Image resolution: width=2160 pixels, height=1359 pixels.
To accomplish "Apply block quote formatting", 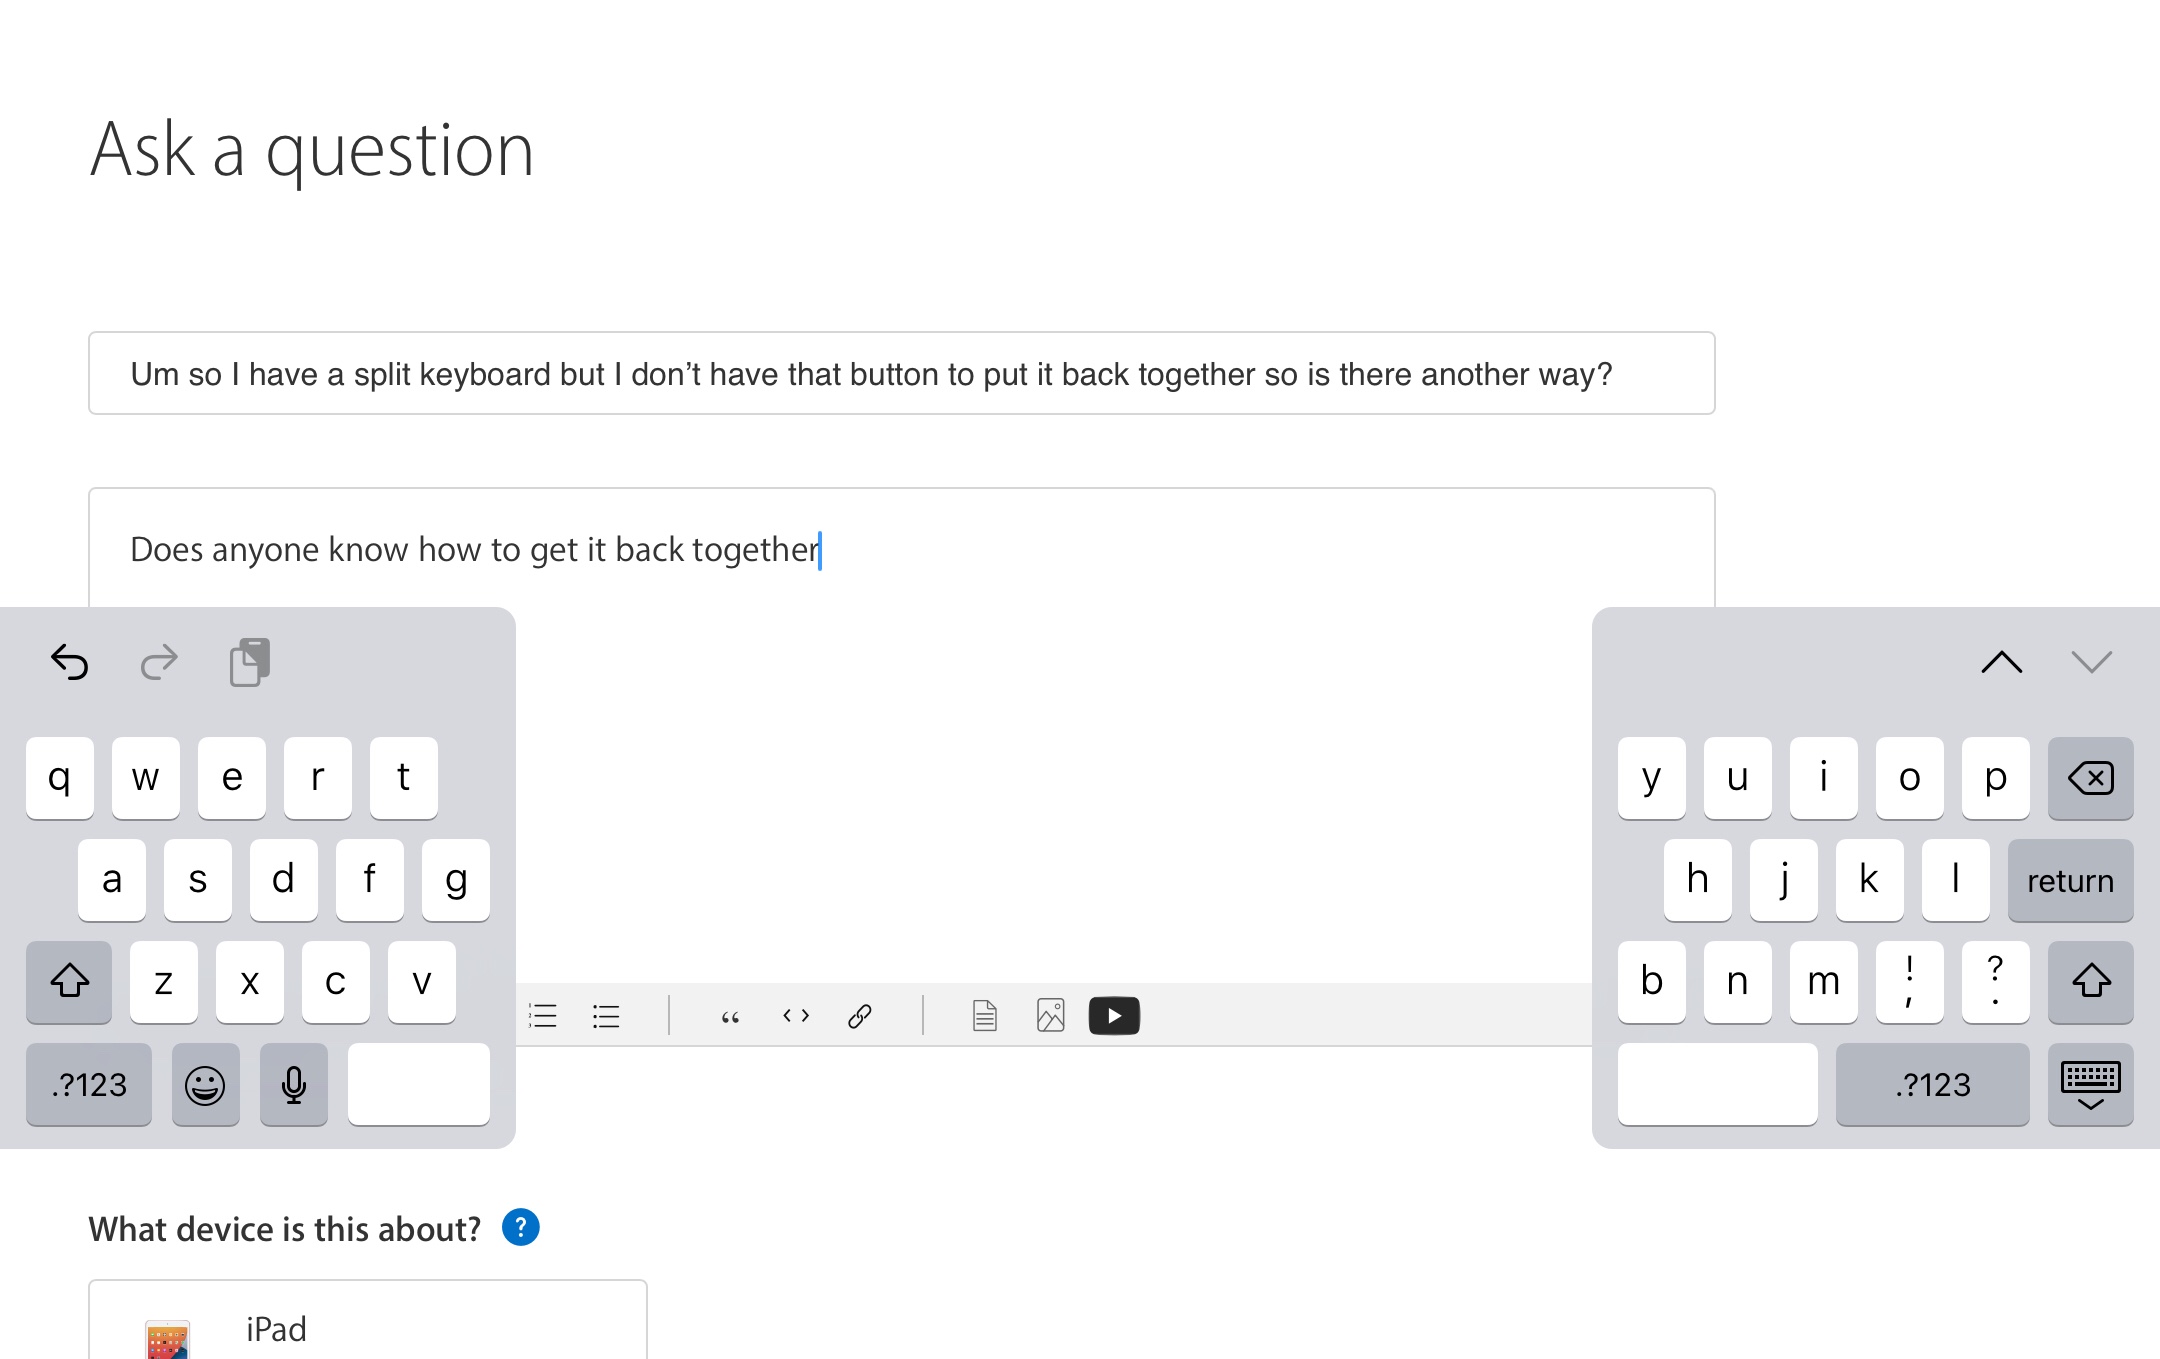I will pyautogui.click(x=730, y=1016).
